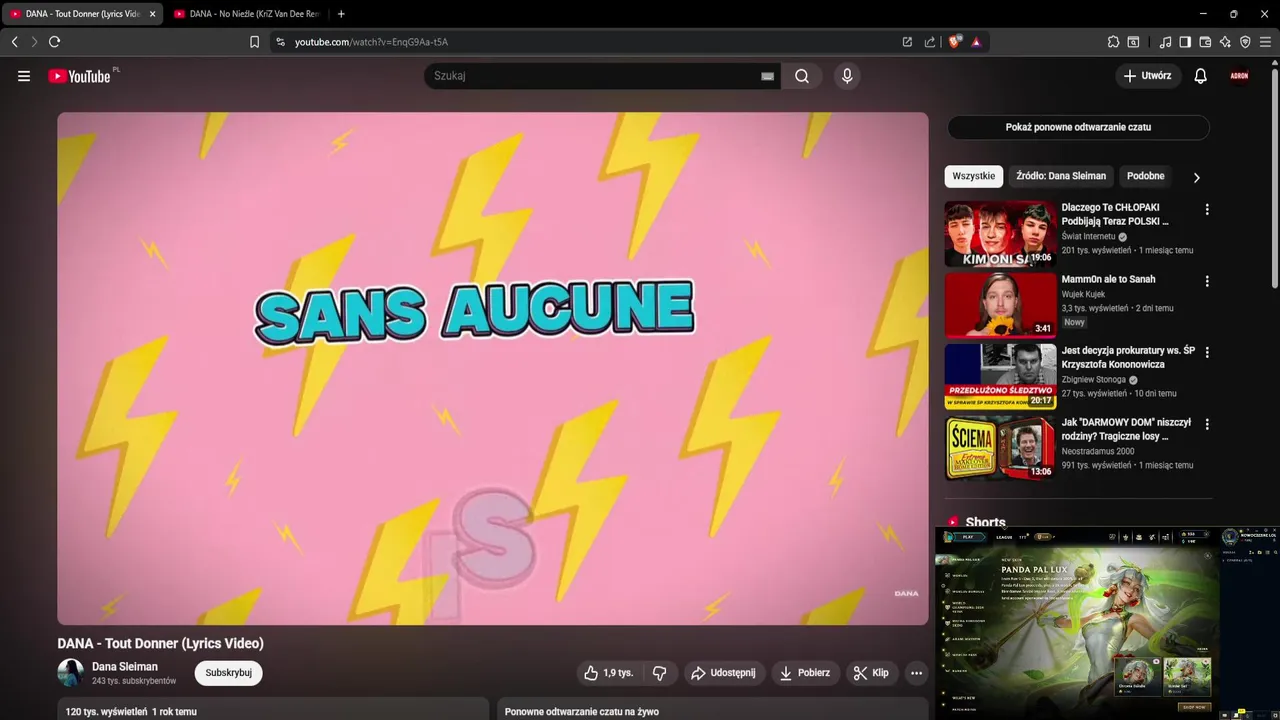This screenshot has width=1280, height=720.
Task: Open a new browser tab with plus
Action: (x=341, y=14)
